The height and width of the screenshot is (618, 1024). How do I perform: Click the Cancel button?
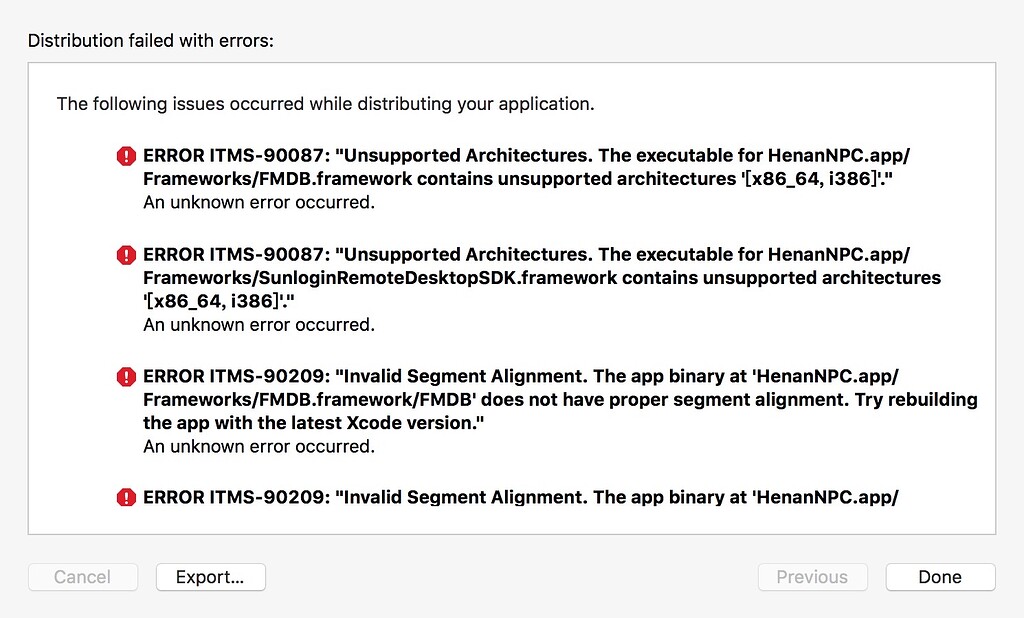pyautogui.click(x=82, y=577)
